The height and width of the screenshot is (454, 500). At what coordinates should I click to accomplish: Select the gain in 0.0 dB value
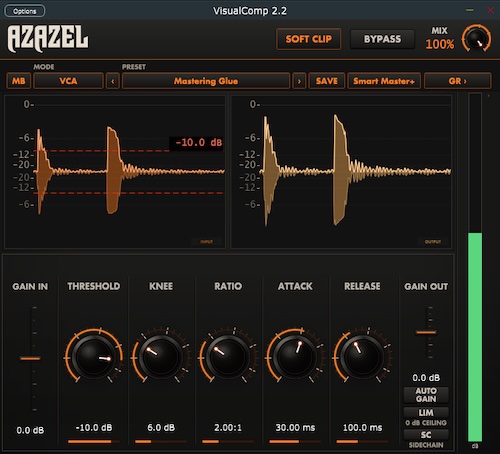pyautogui.click(x=30, y=430)
